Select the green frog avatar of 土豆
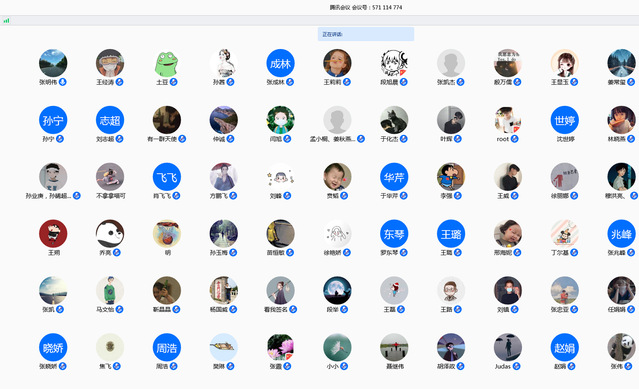This screenshot has width=639, height=389. pyautogui.click(x=167, y=63)
